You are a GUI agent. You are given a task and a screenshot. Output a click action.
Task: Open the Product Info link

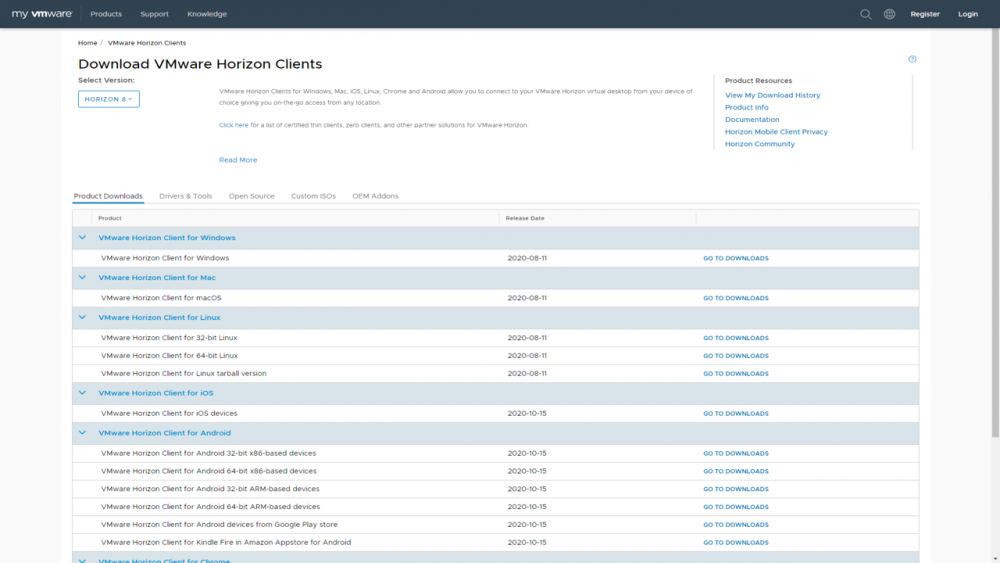746,107
